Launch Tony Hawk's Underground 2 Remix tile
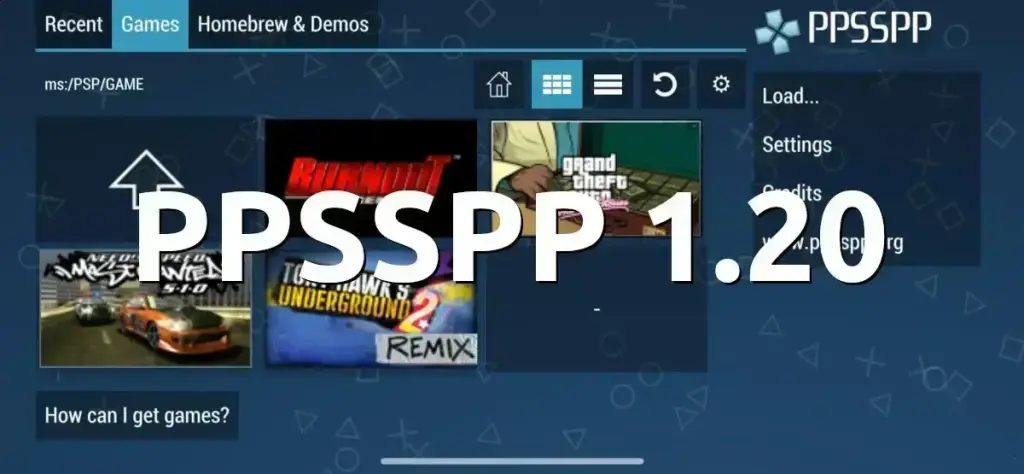Screen dimensions: 1024x474 [371, 308]
